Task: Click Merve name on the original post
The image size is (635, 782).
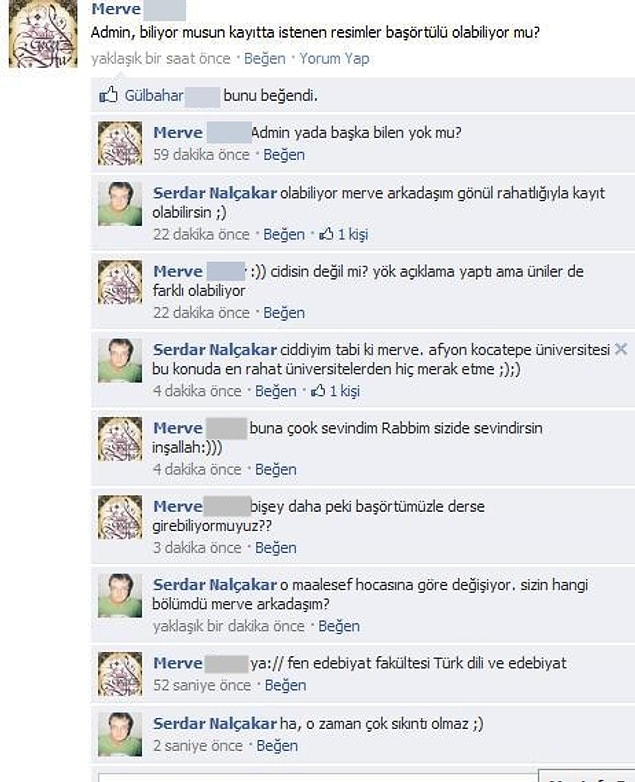Action: point(116,9)
